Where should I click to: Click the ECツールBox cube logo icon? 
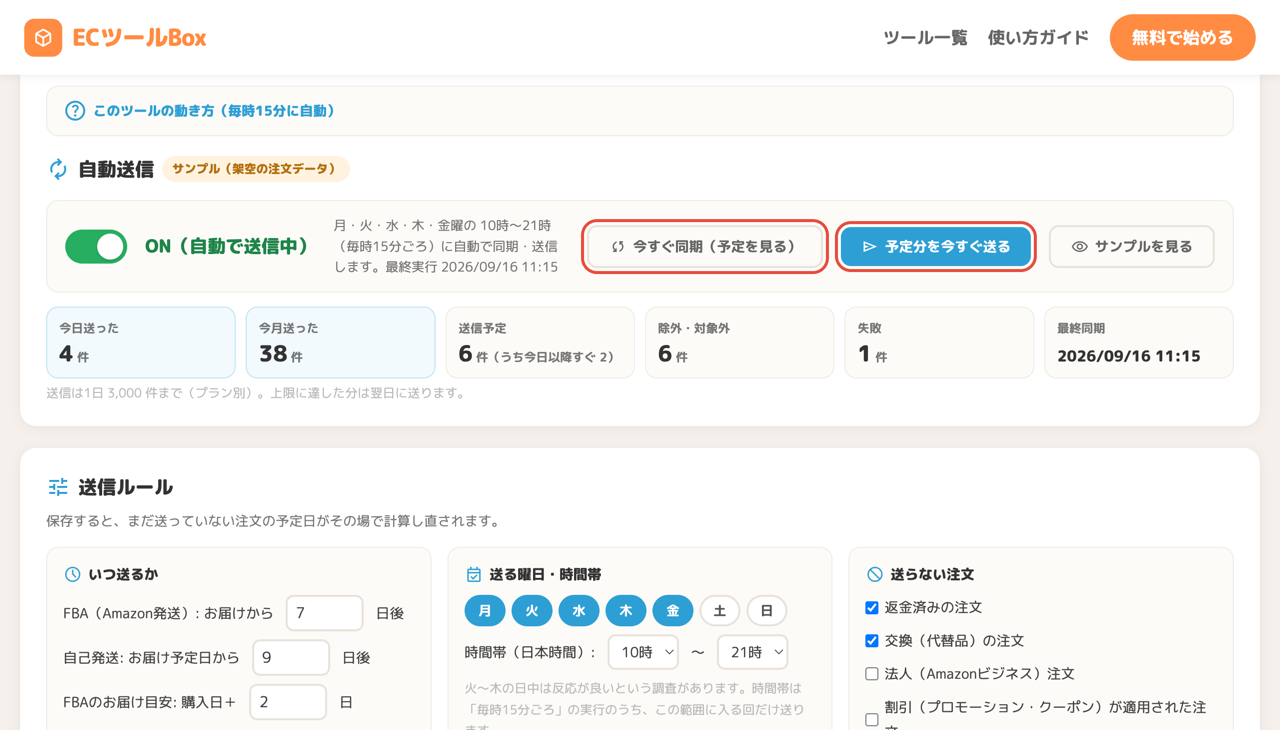pyautogui.click(x=43, y=38)
